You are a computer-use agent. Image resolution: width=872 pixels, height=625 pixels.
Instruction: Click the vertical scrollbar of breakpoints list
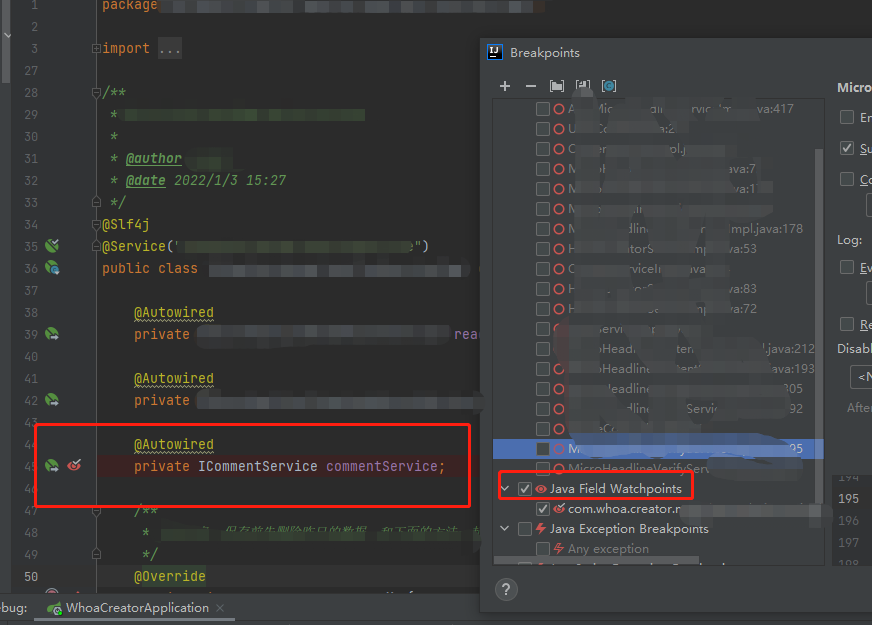tap(818, 325)
